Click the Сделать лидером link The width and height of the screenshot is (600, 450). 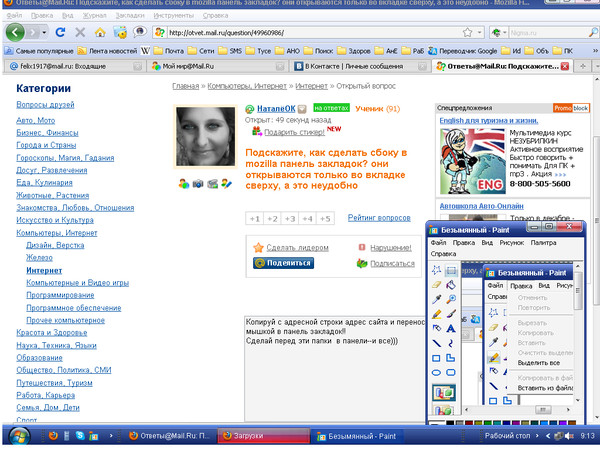pyautogui.click(x=297, y=248)
